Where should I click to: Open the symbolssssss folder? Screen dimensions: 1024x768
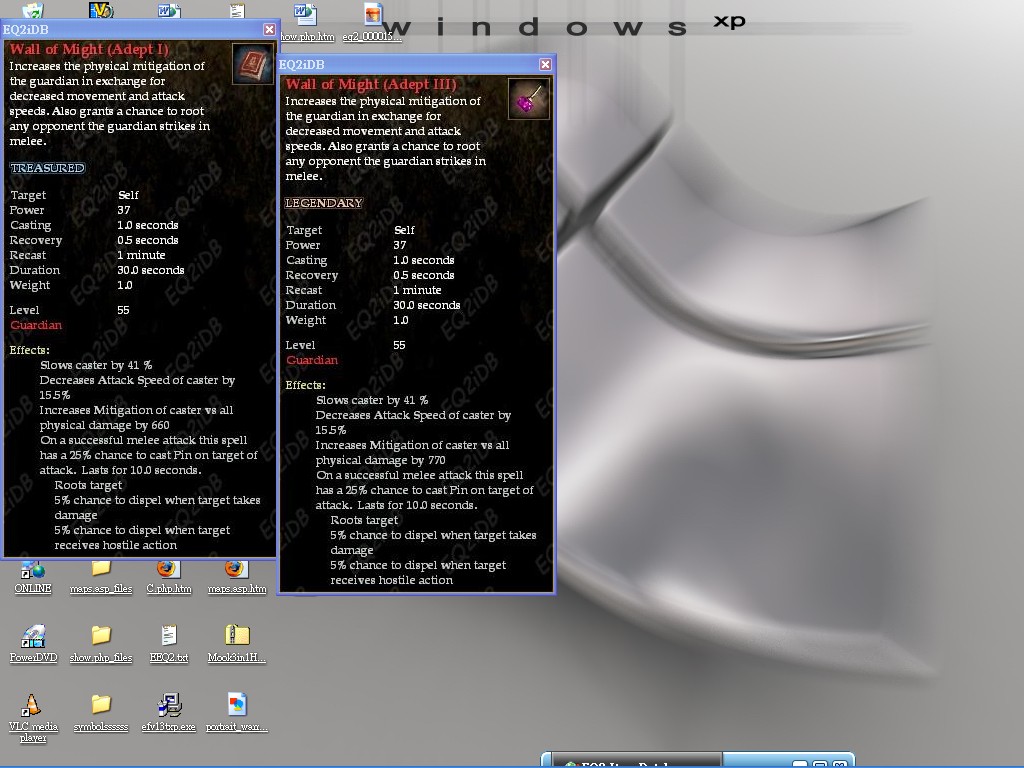(101, 706)
